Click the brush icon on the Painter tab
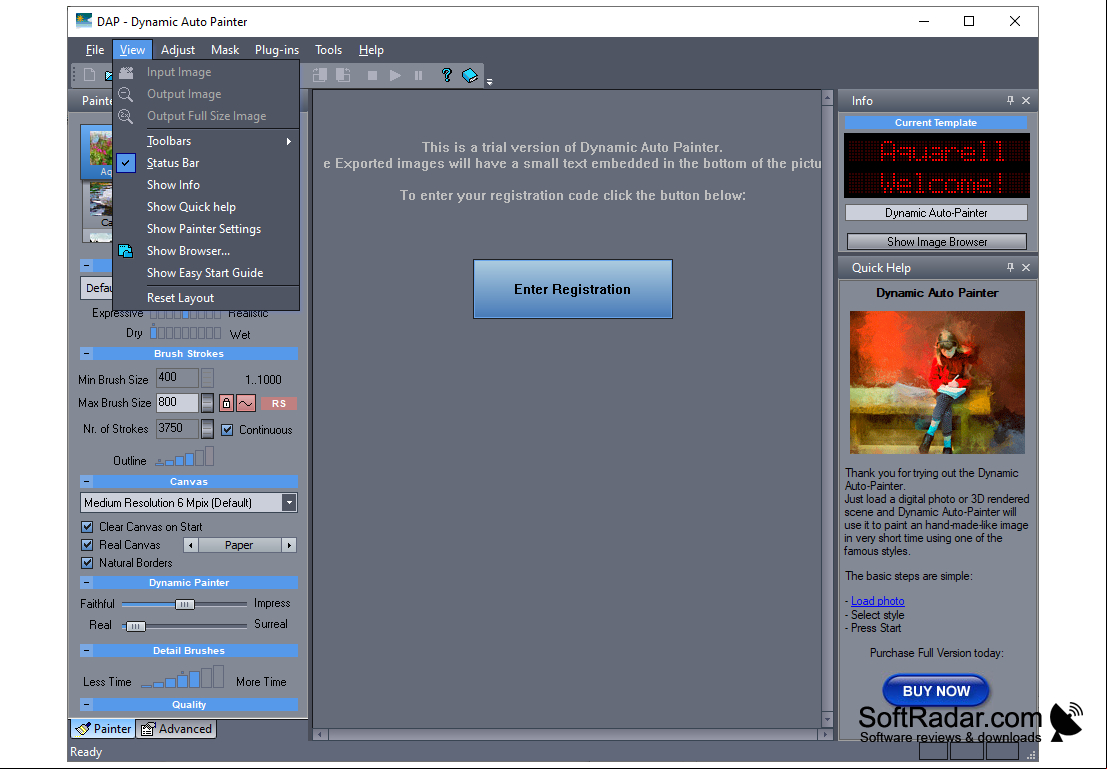Viewport: 1107px width, 769px height. (83, 729)
